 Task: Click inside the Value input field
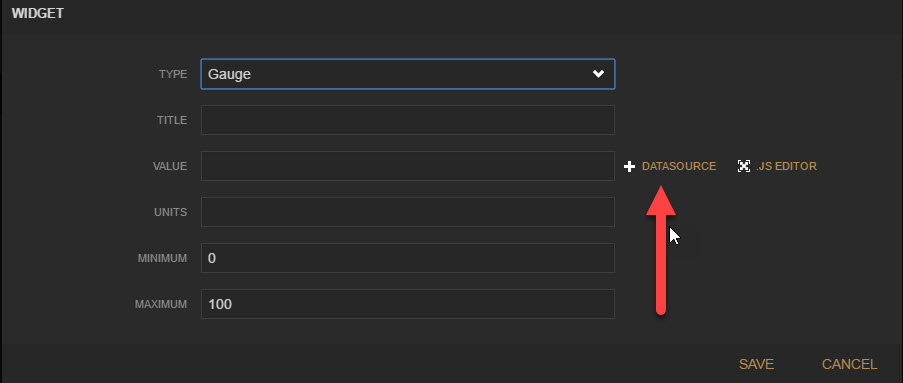(x=408, y=166)
